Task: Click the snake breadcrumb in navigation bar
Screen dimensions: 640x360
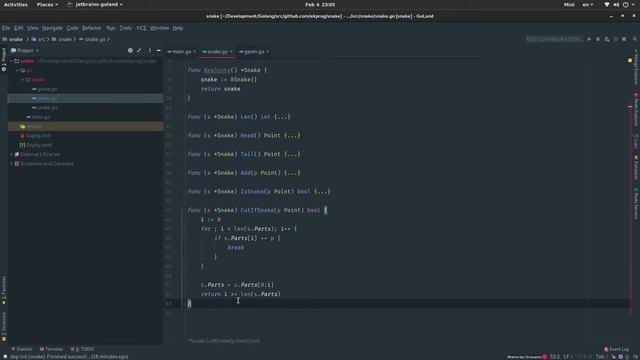Action: [13, 39]
